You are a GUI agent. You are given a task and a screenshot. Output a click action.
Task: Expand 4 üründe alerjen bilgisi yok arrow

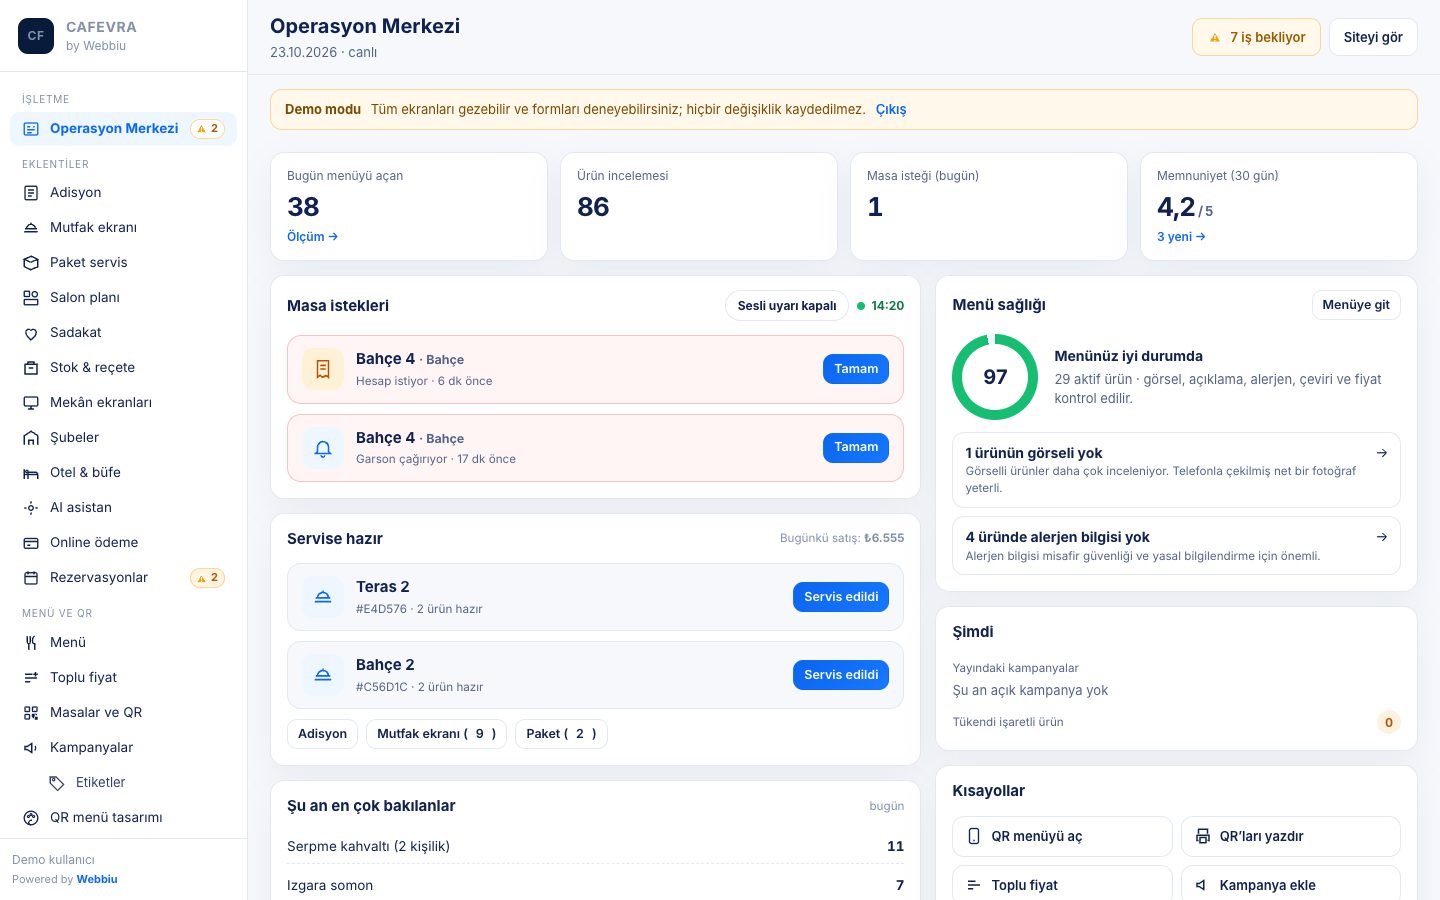click(1382, 537)
